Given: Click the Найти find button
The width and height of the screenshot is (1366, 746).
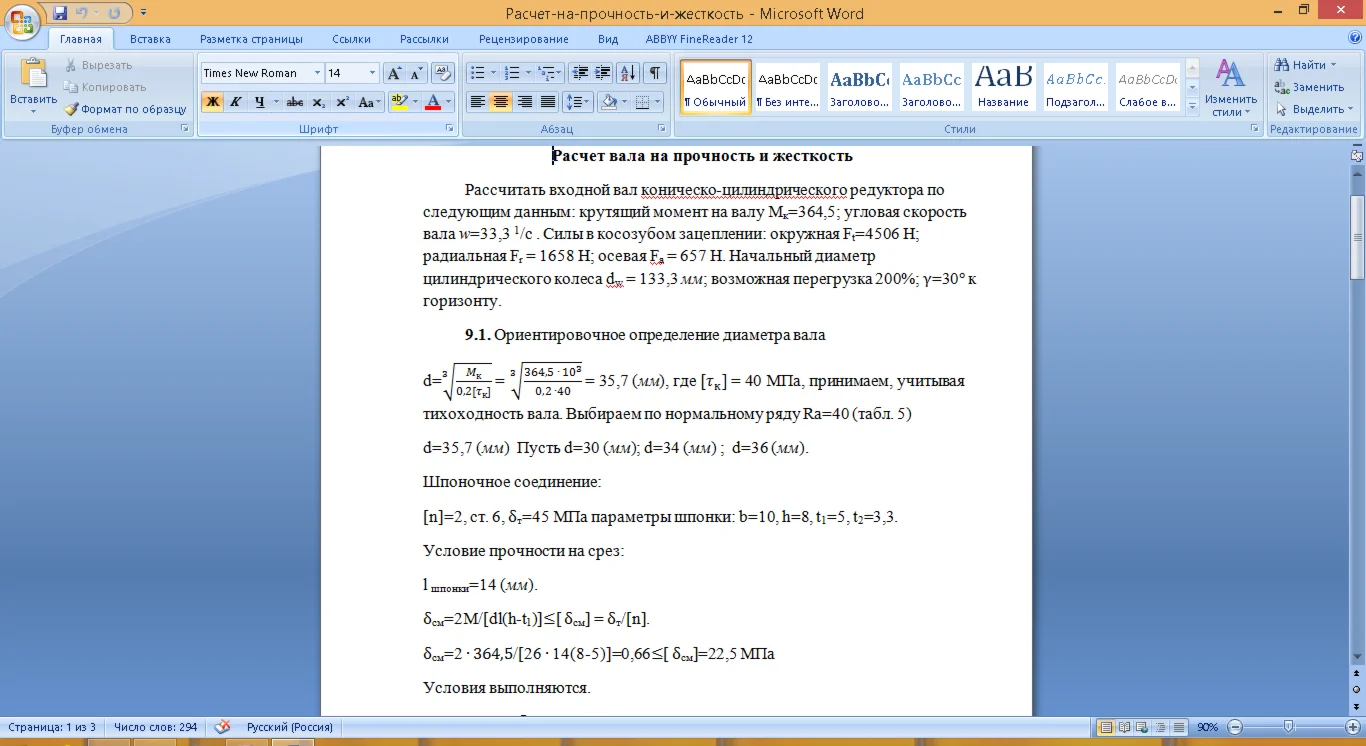Looking at the screenshot, I should coord(1308,65).
